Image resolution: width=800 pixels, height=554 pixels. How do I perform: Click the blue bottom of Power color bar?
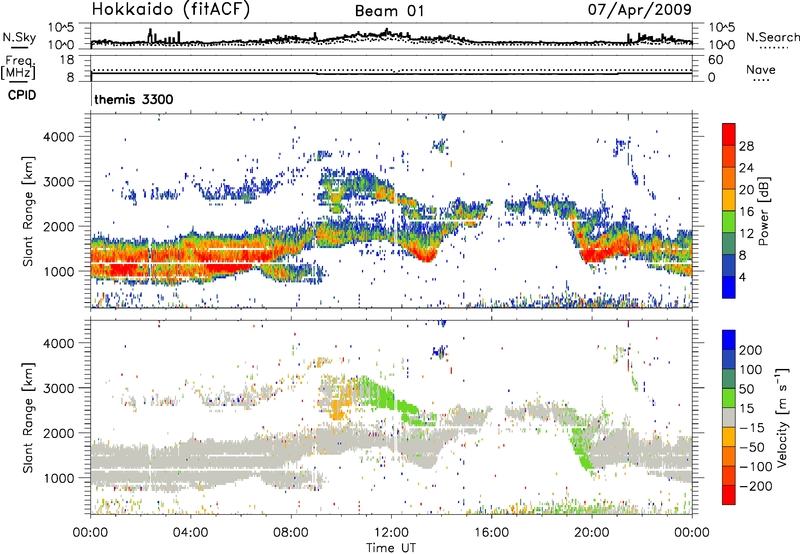(729, 289)
